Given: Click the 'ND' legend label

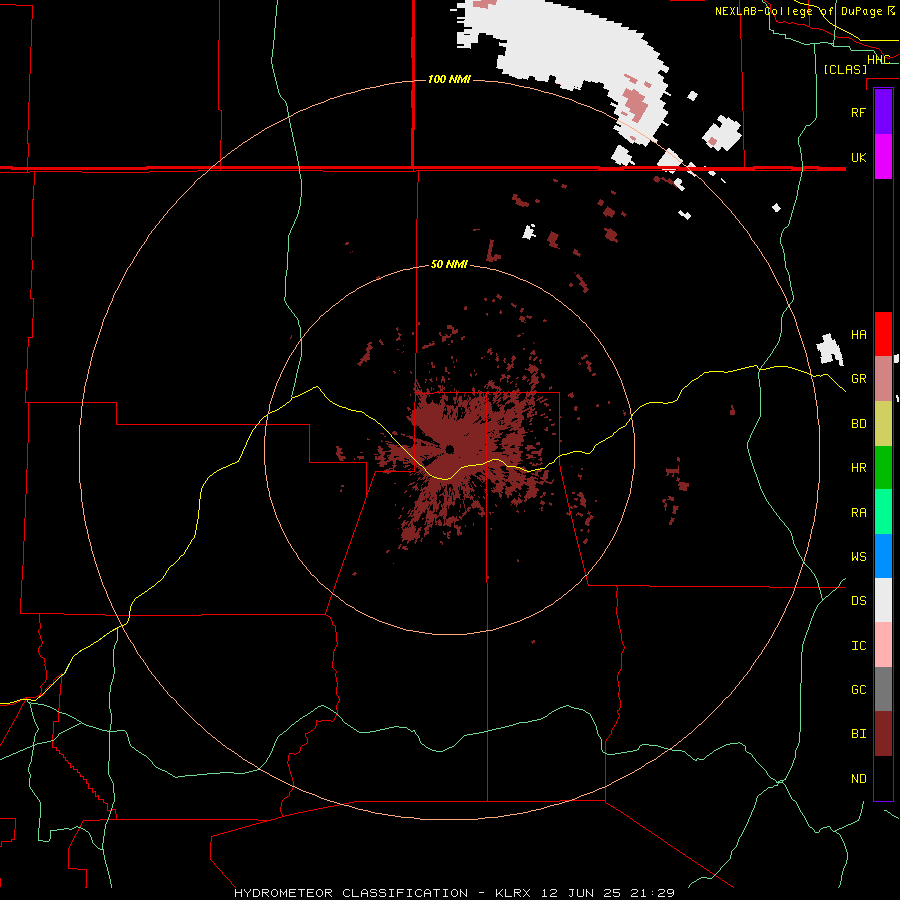Looking at the screenshot, I should pos(858,779).
